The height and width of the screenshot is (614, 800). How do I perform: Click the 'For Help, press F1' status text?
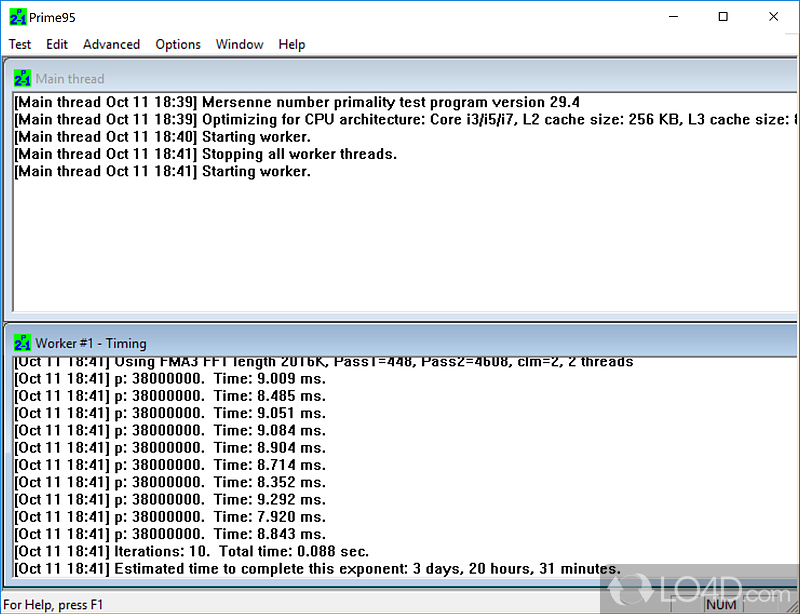[54, 605]
